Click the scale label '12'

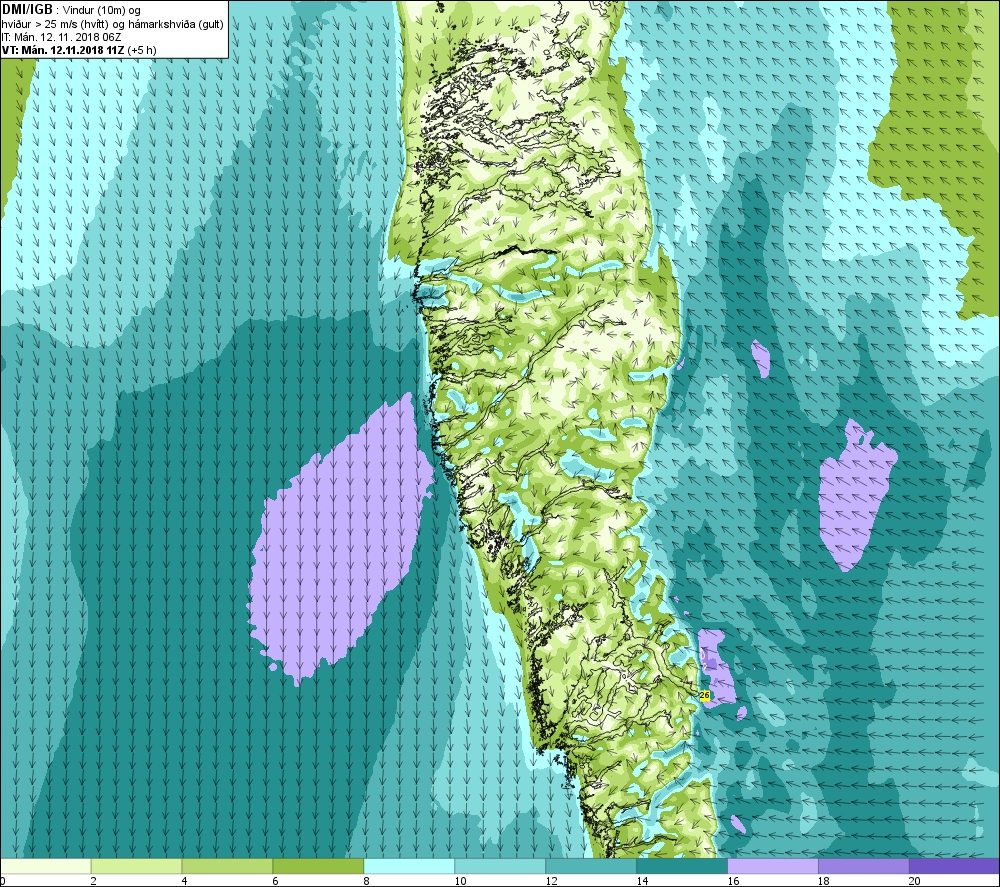point(552,881)
